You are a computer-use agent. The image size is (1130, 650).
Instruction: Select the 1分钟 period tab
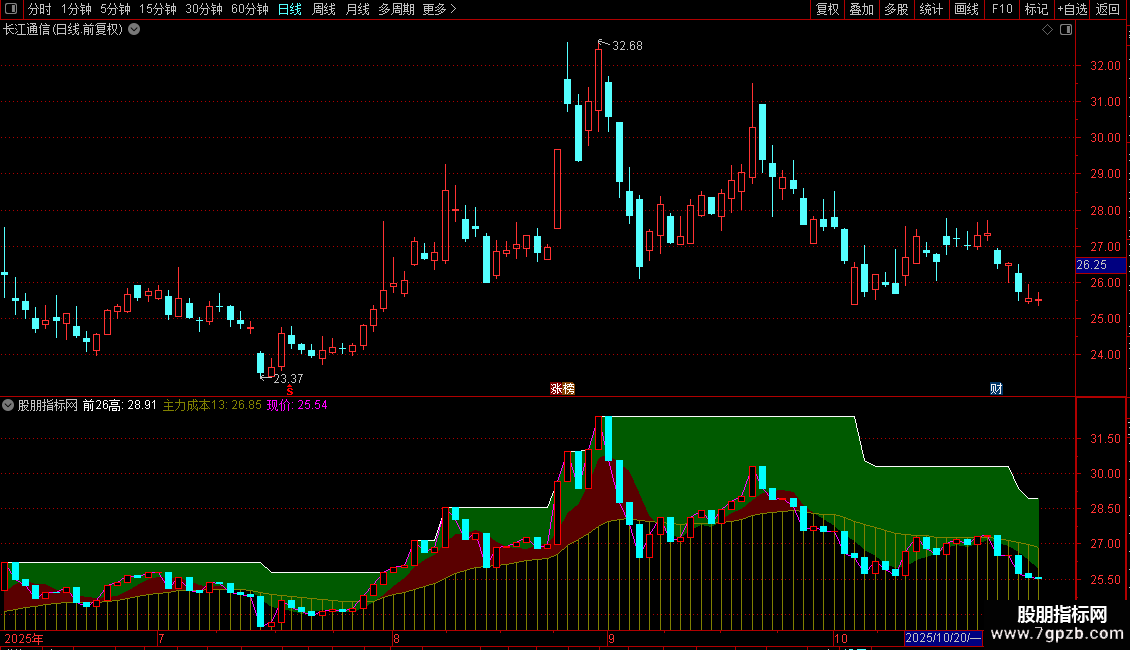tap(76, 9)
